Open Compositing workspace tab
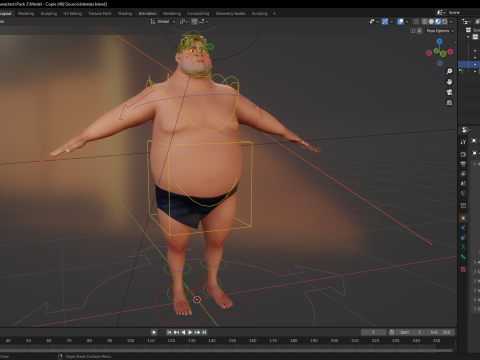 198,13
